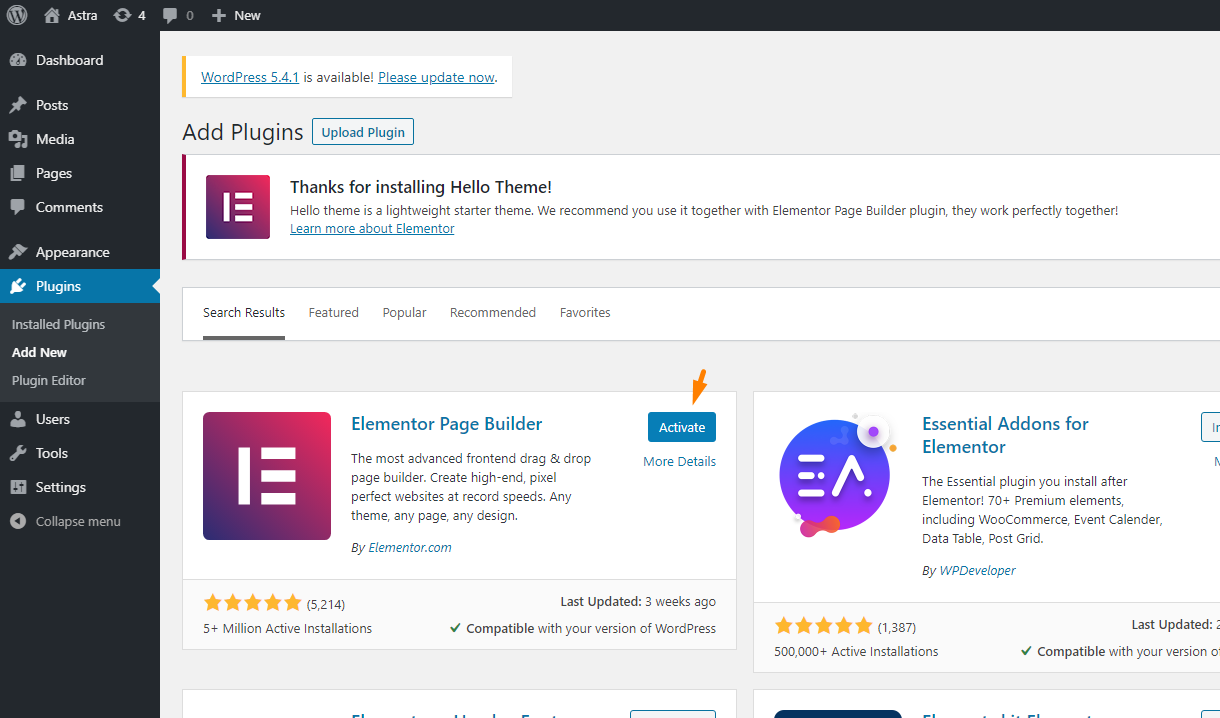The width and height of the screenshot is (1220, 718).
Task: Open the Dashboard menu
Action: [80, 60]
